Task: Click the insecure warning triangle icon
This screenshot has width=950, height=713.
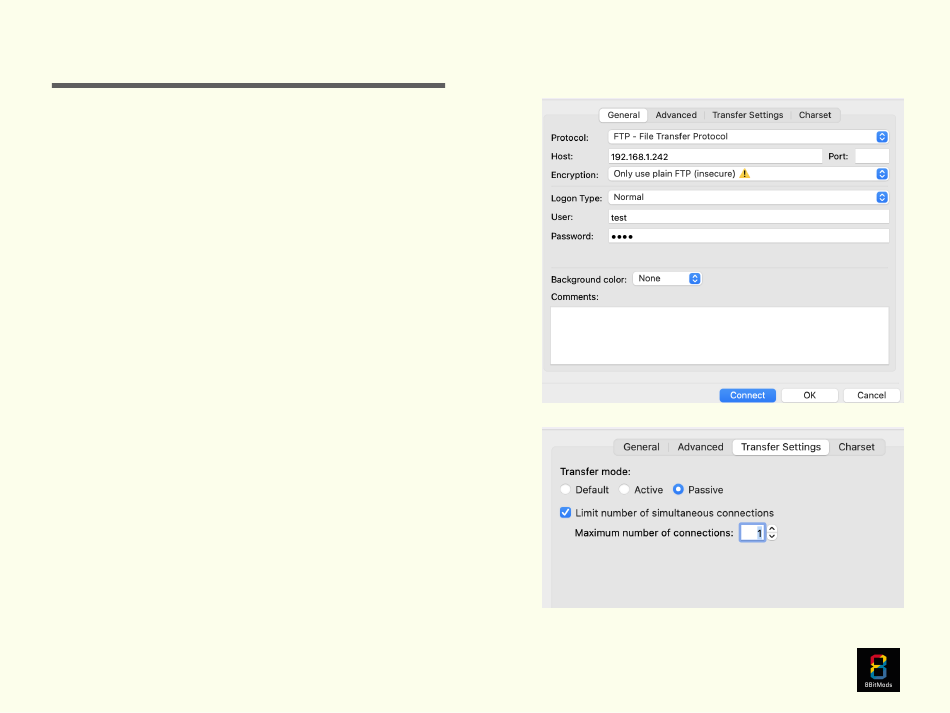Action: pyautogui.click(x=745, y=174)
